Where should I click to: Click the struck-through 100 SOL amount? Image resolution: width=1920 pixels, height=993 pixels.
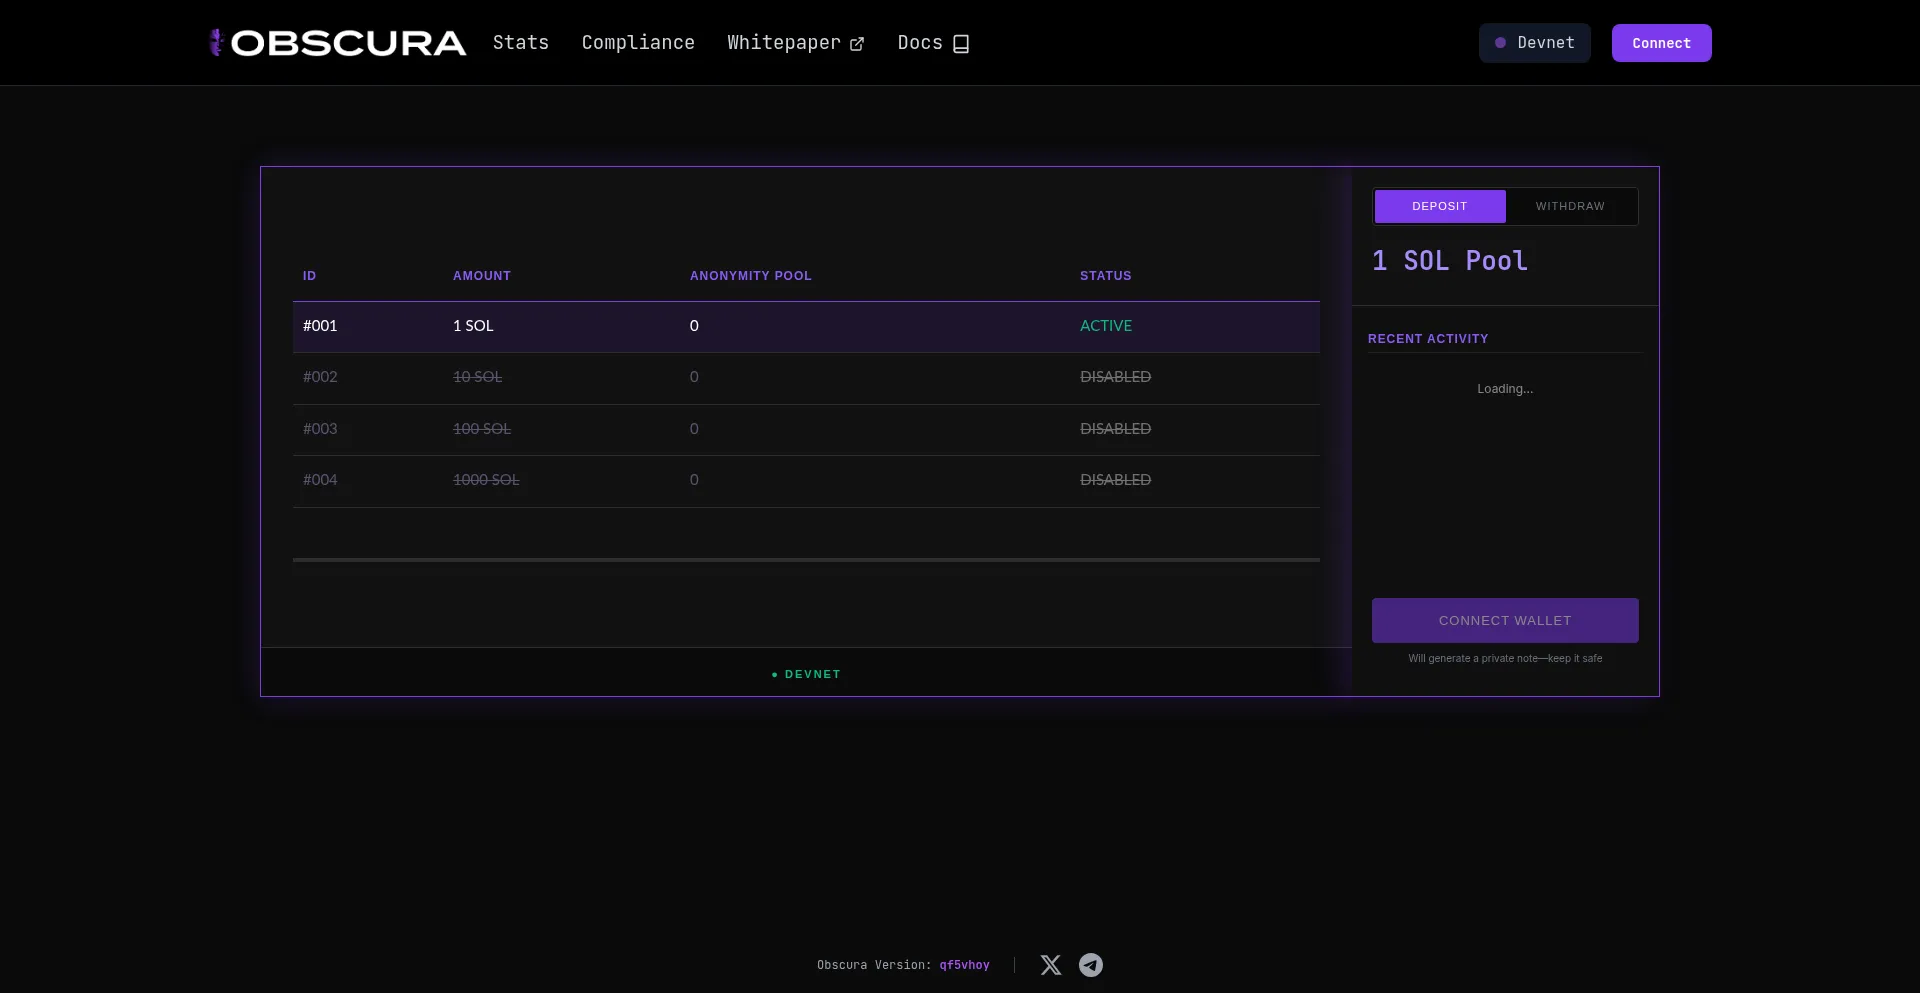(482, 429)
